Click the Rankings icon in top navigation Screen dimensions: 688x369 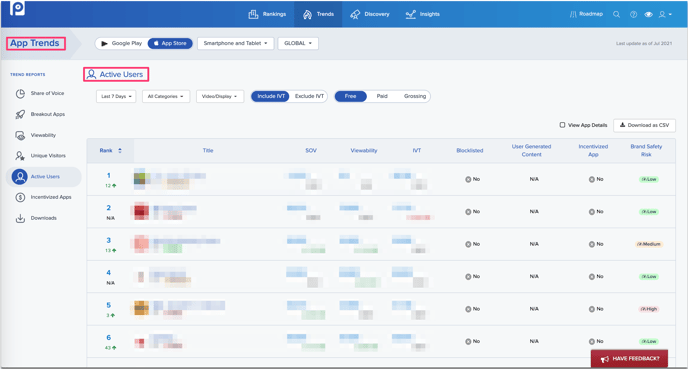click(253, 14)
